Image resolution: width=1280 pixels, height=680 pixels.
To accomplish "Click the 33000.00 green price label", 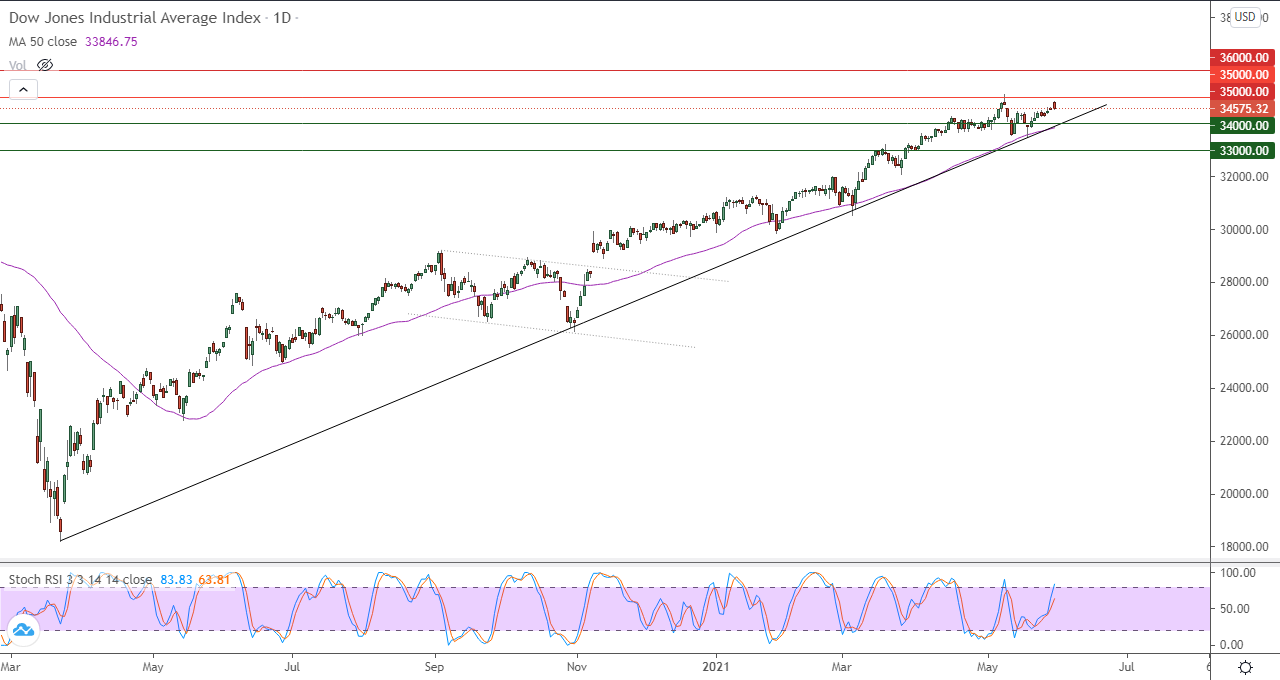I will pos(1243,151).
